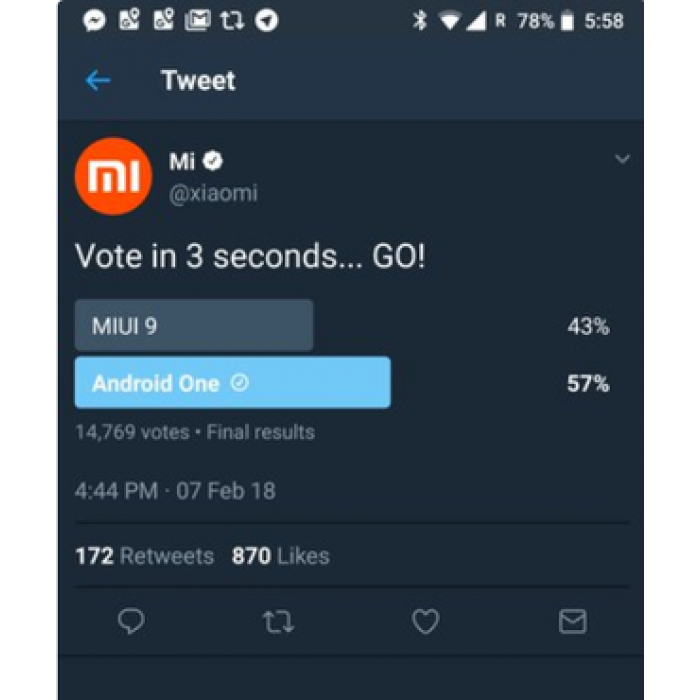The width and height of the screenshot is (700, 700).
Task: Tap the Gmail notification icon
Action: pos(198,20)
